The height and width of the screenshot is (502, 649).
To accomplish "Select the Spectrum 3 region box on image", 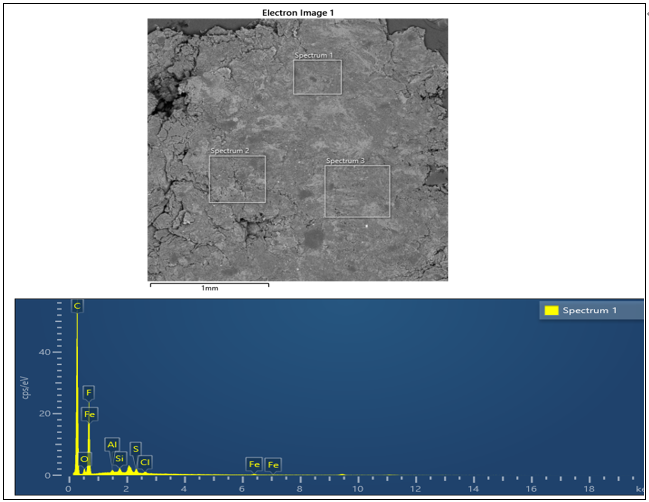I will click(357, 190).
